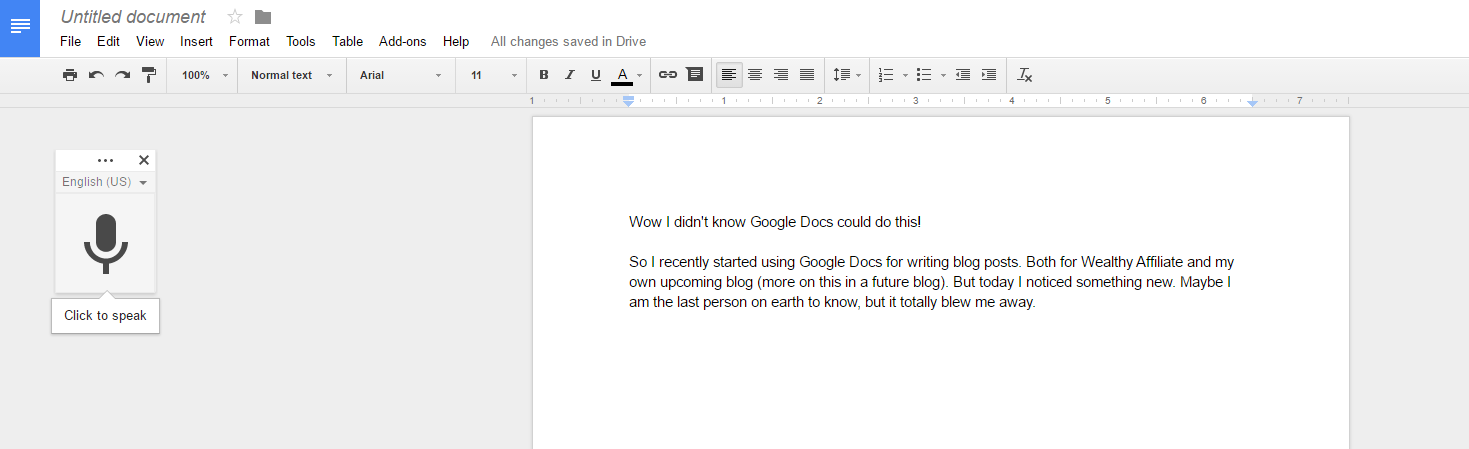
Task: Add a comment with the comment icon
Action: click(x=694, y=75)
